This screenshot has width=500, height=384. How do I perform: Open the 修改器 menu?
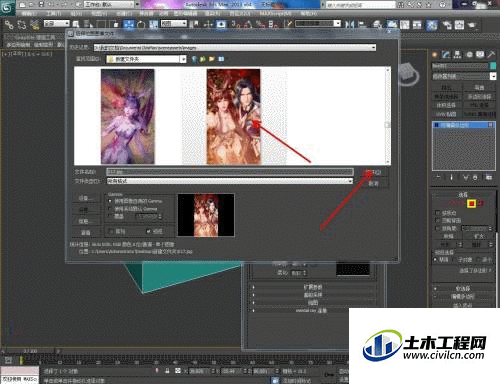[146, 13]
